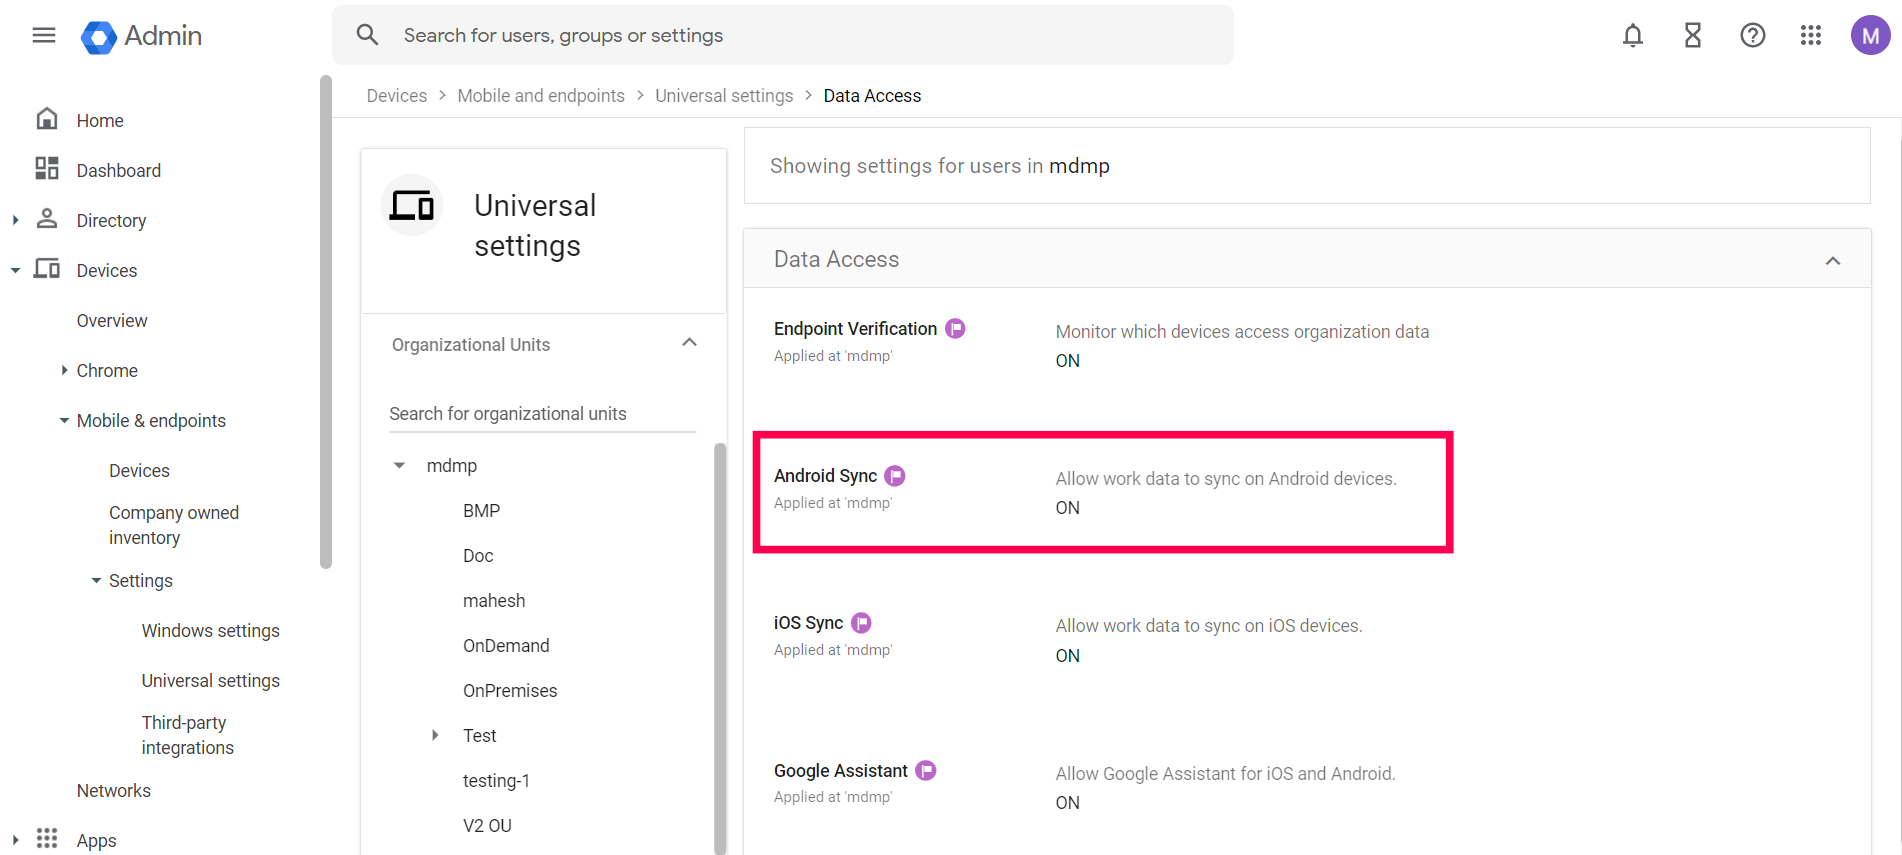This screenshot has width=1902, height=855.
Task: Collapse the Organizational Units panel
Action: 689,343
